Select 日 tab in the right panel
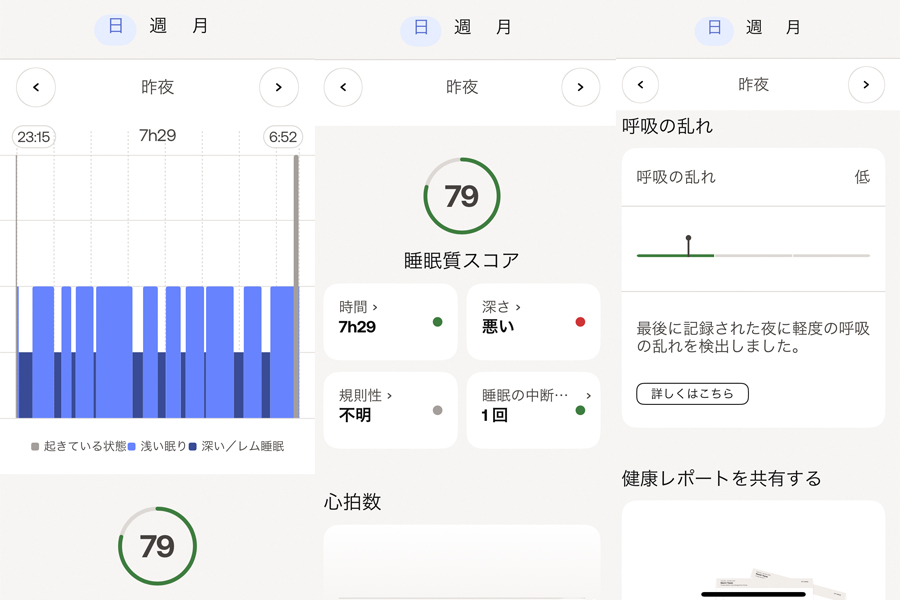Viewport: 900px width, 600px height. pos(714,28)
